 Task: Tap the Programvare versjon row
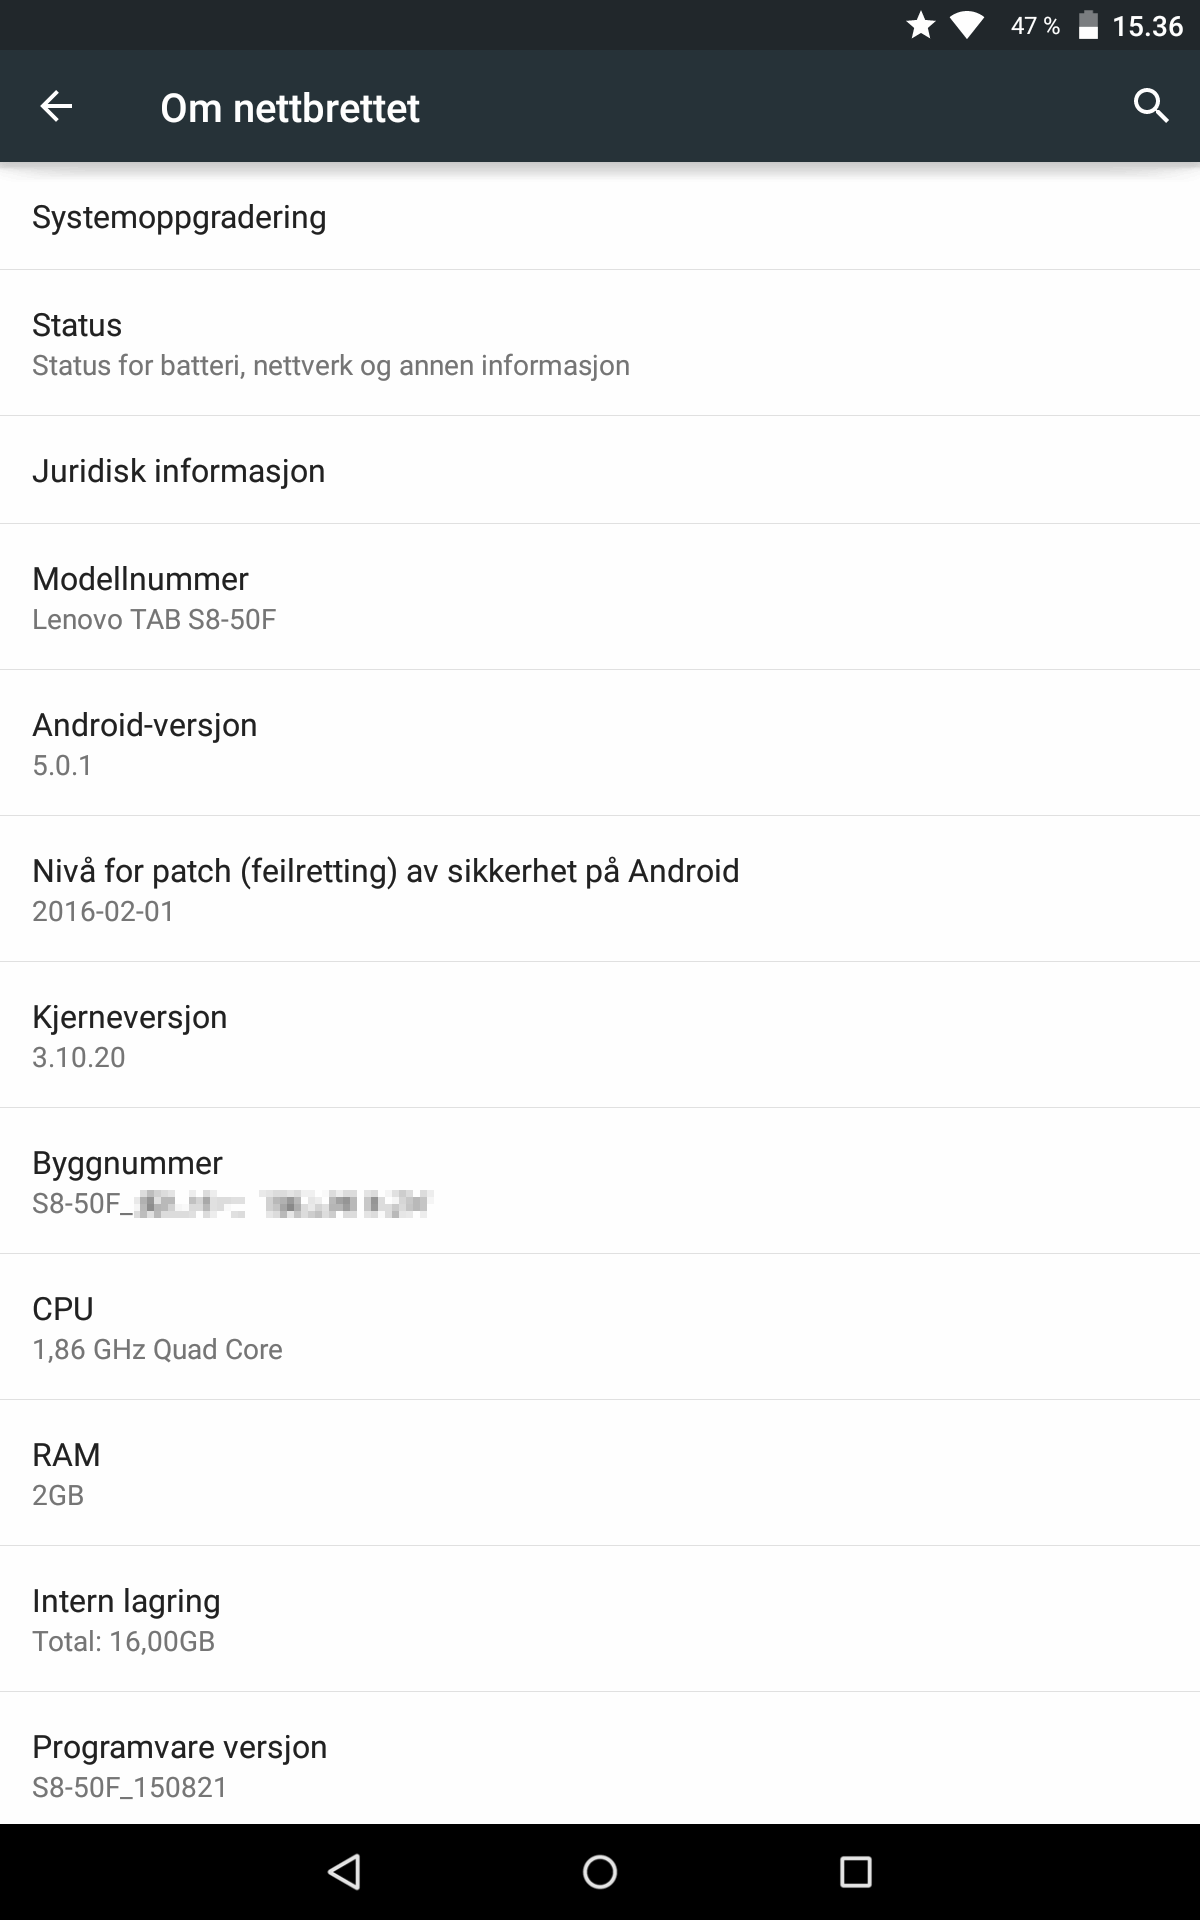click(600, 1765)
